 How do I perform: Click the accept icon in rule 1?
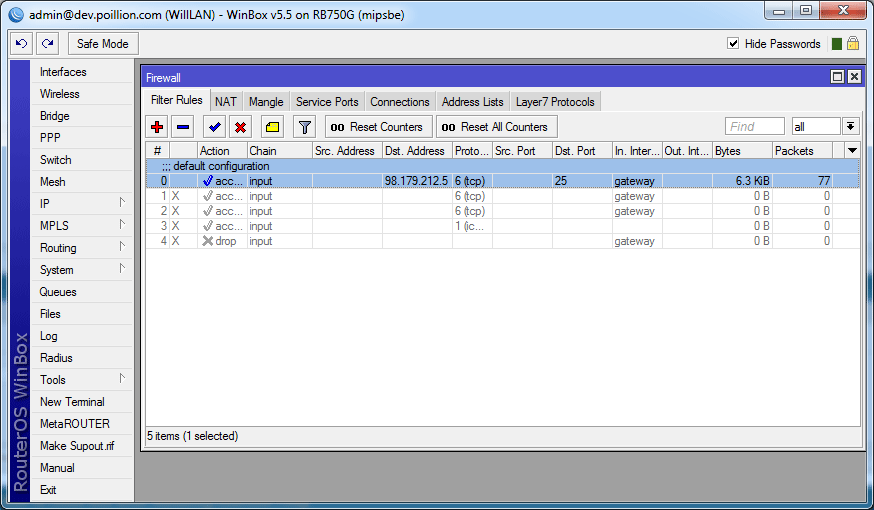click(208, 196)
